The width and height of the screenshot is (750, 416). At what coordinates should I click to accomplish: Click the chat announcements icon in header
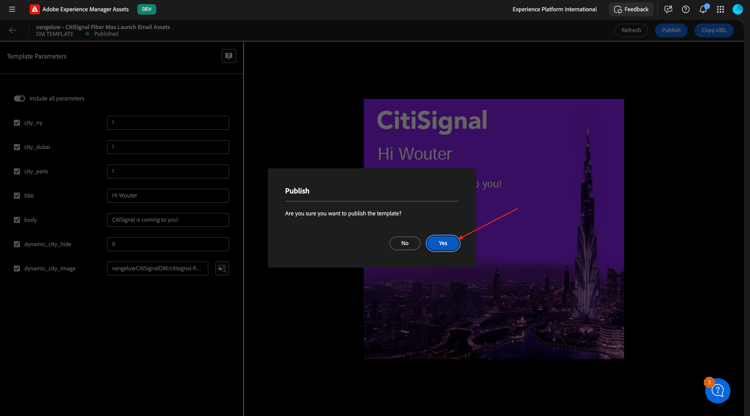click(668, 9)
